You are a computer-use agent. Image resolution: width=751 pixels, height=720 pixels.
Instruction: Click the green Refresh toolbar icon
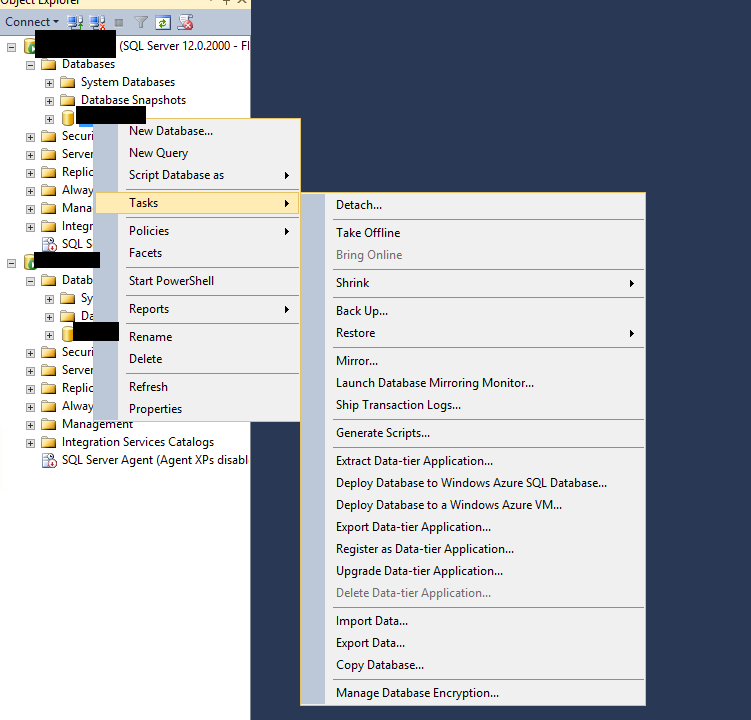(x=163, y=23)
